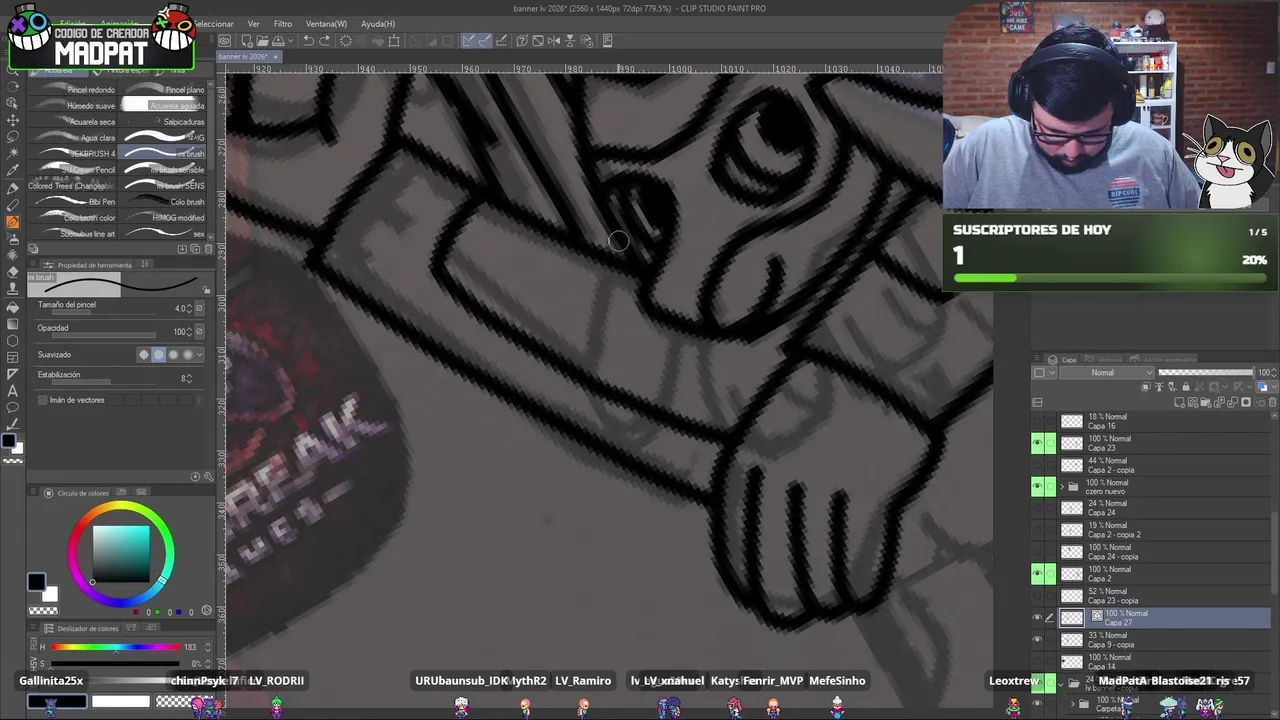Select the active orange Brush tool
This screenshot has height=720, width=1280.
[x=13, y=222]
